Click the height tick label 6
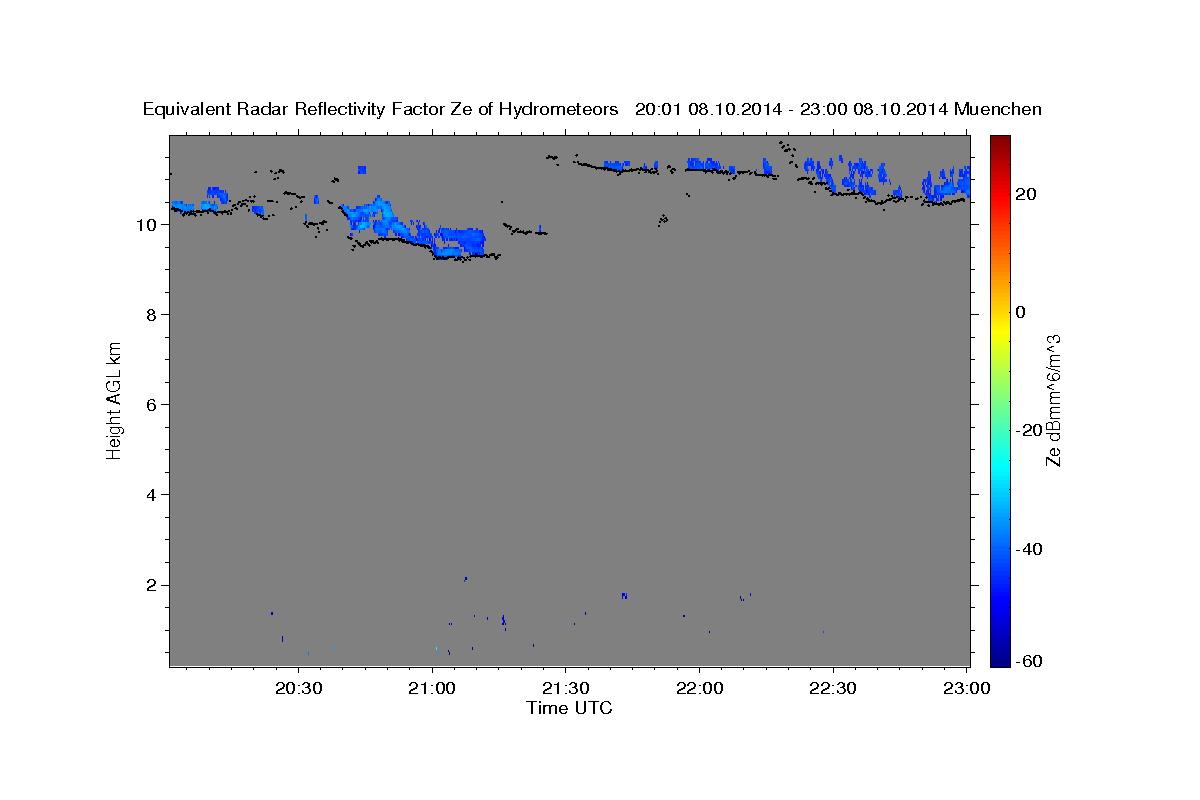 pos(153,405)
